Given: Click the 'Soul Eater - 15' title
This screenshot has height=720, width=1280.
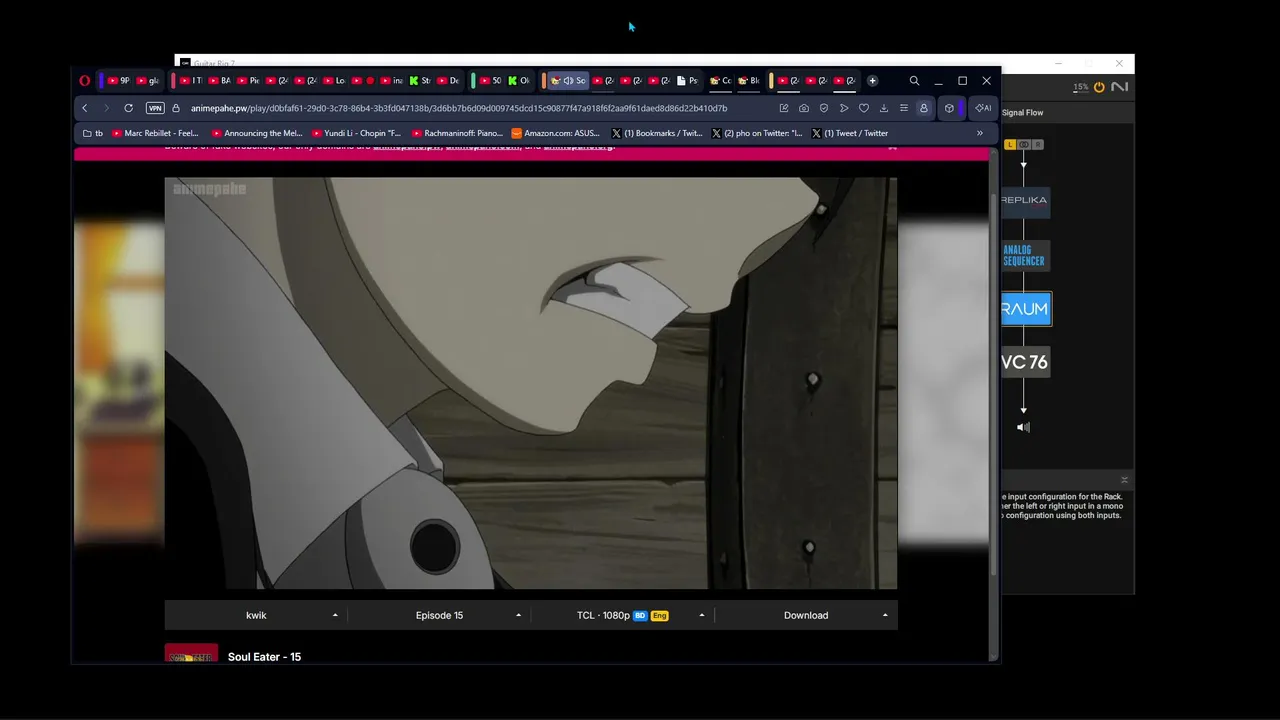Looking at the screenshot, I should [x=264, y=657].
